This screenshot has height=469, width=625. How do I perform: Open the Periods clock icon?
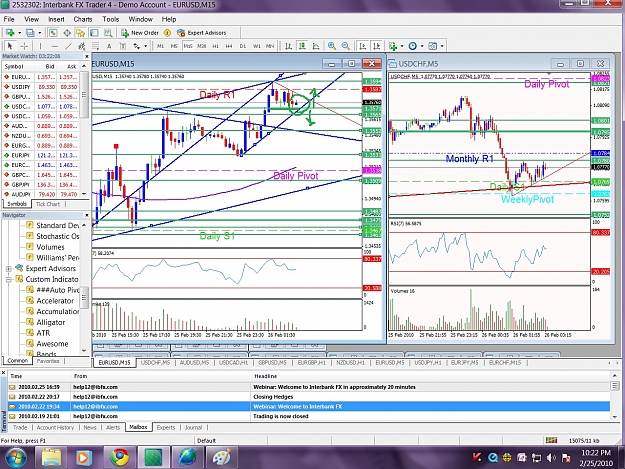click(413, 46)
